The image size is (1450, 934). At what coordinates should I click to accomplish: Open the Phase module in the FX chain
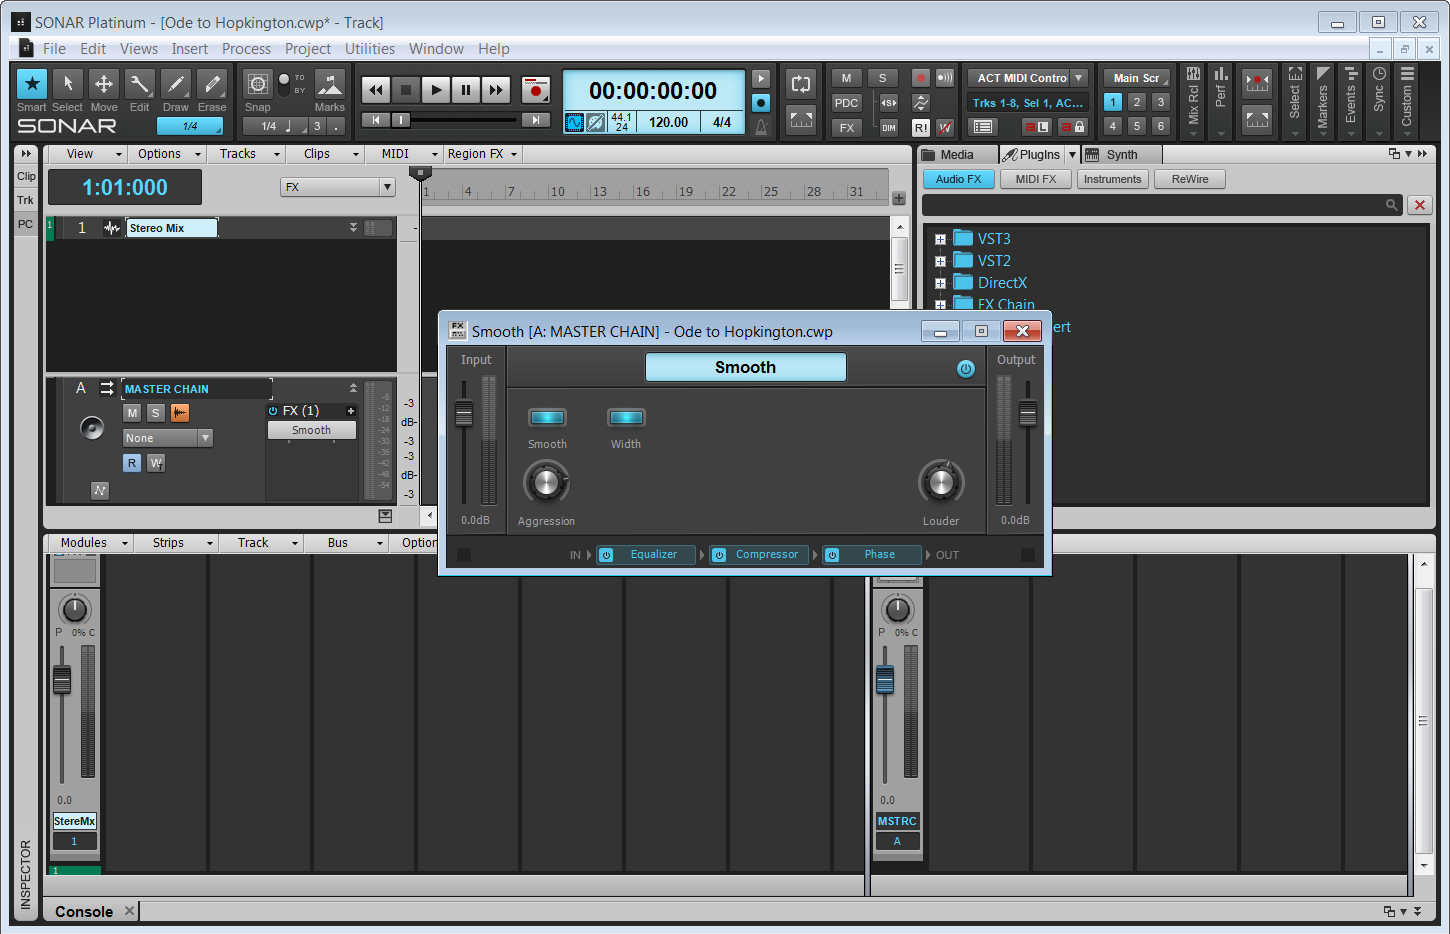click(880, 555)
